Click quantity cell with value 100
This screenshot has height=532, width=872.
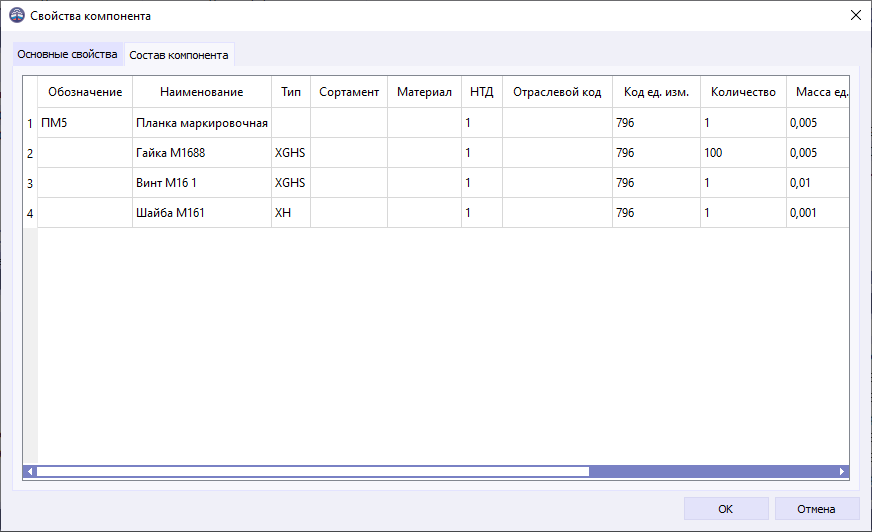click(x=743, y=153)
